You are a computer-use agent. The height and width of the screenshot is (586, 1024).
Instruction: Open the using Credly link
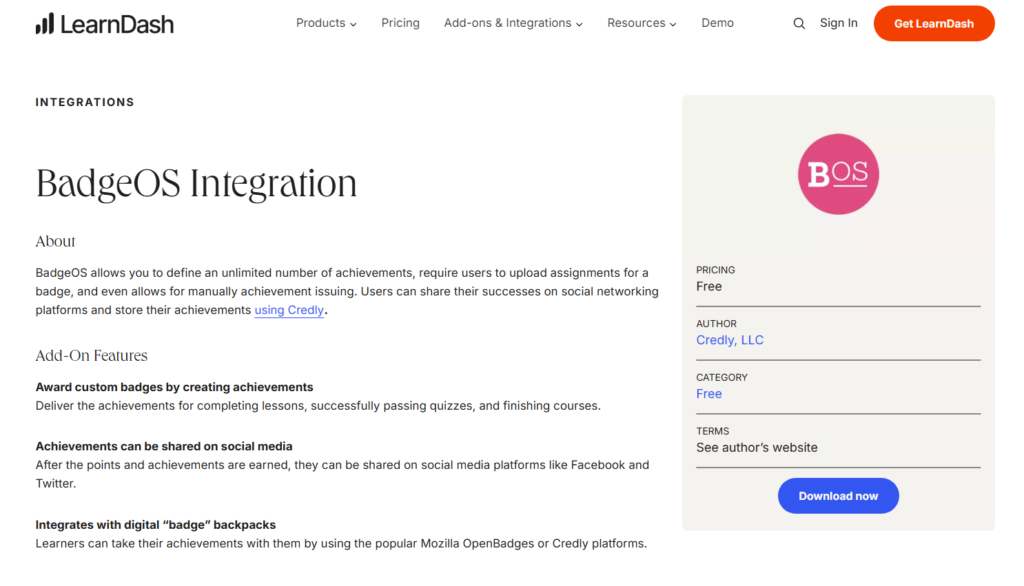pos(289,310)
